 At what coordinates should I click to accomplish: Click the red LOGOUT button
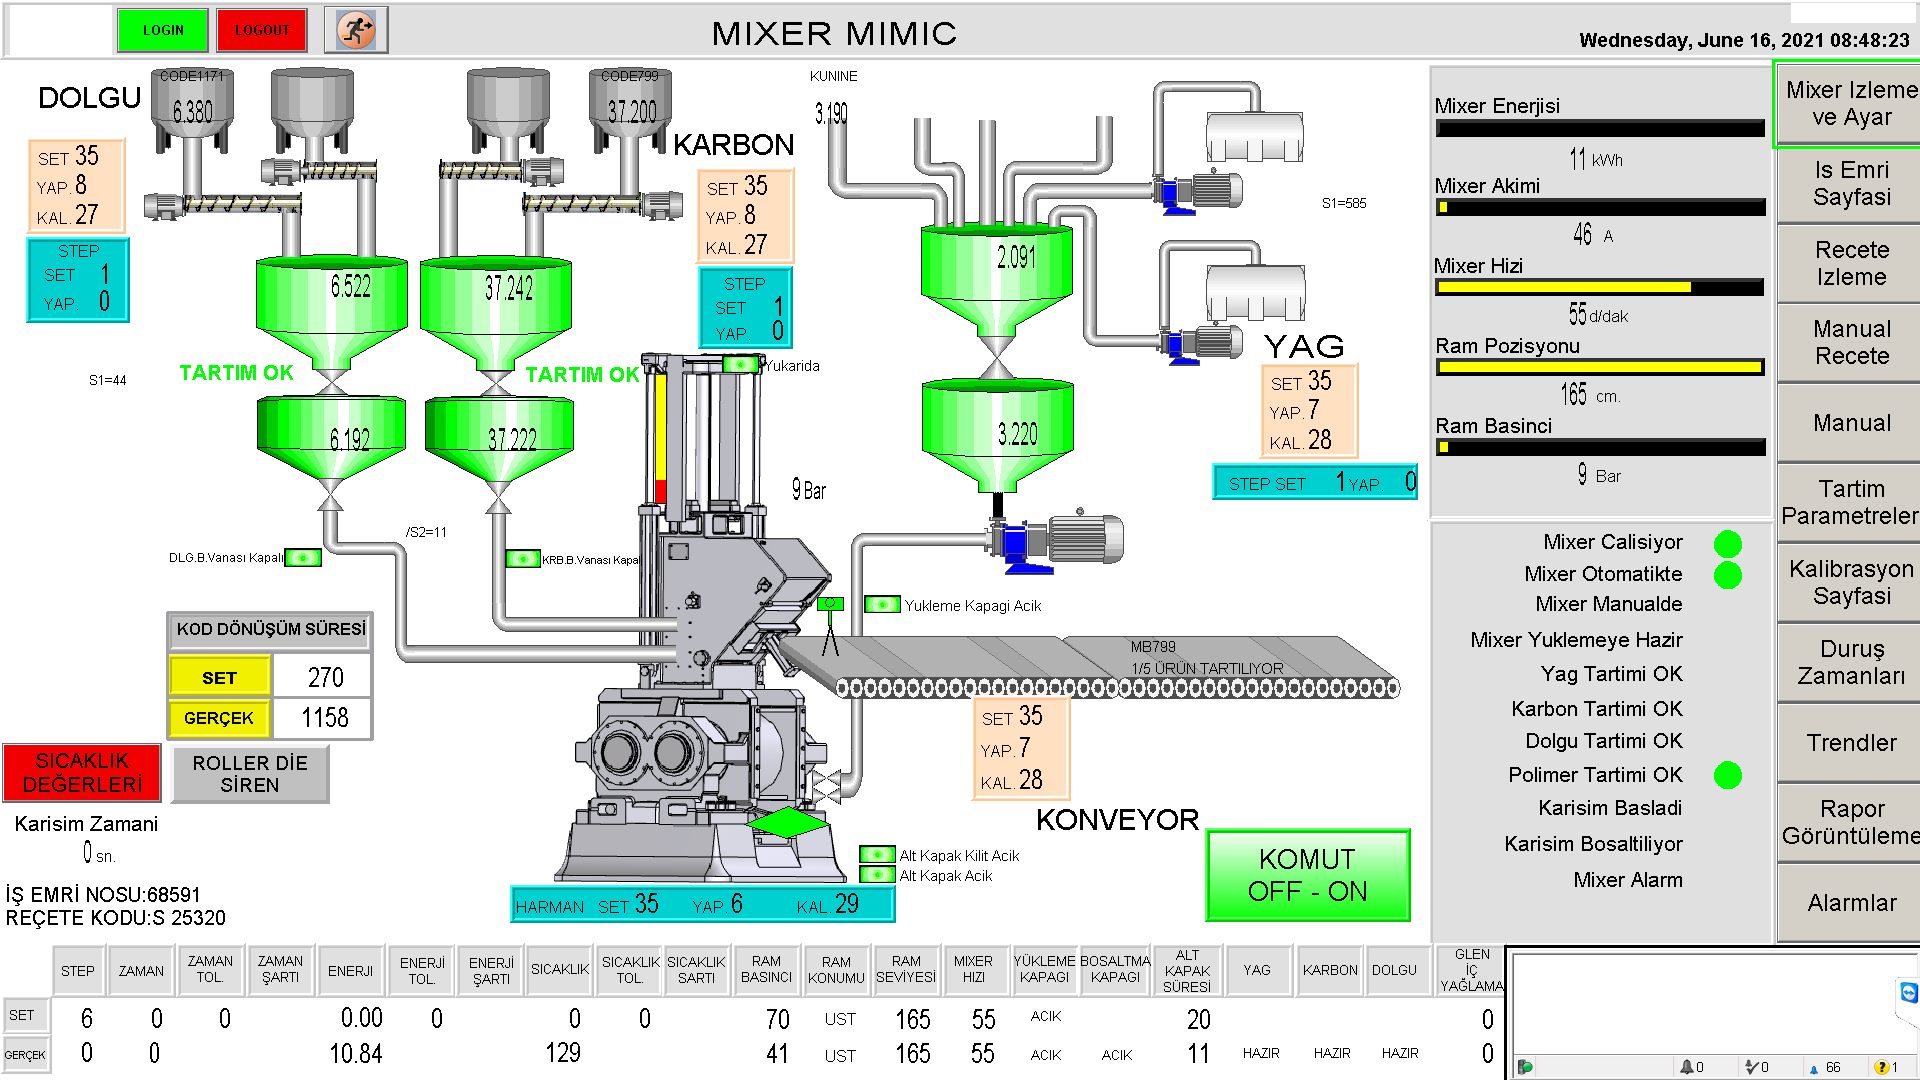coord(262,30)
